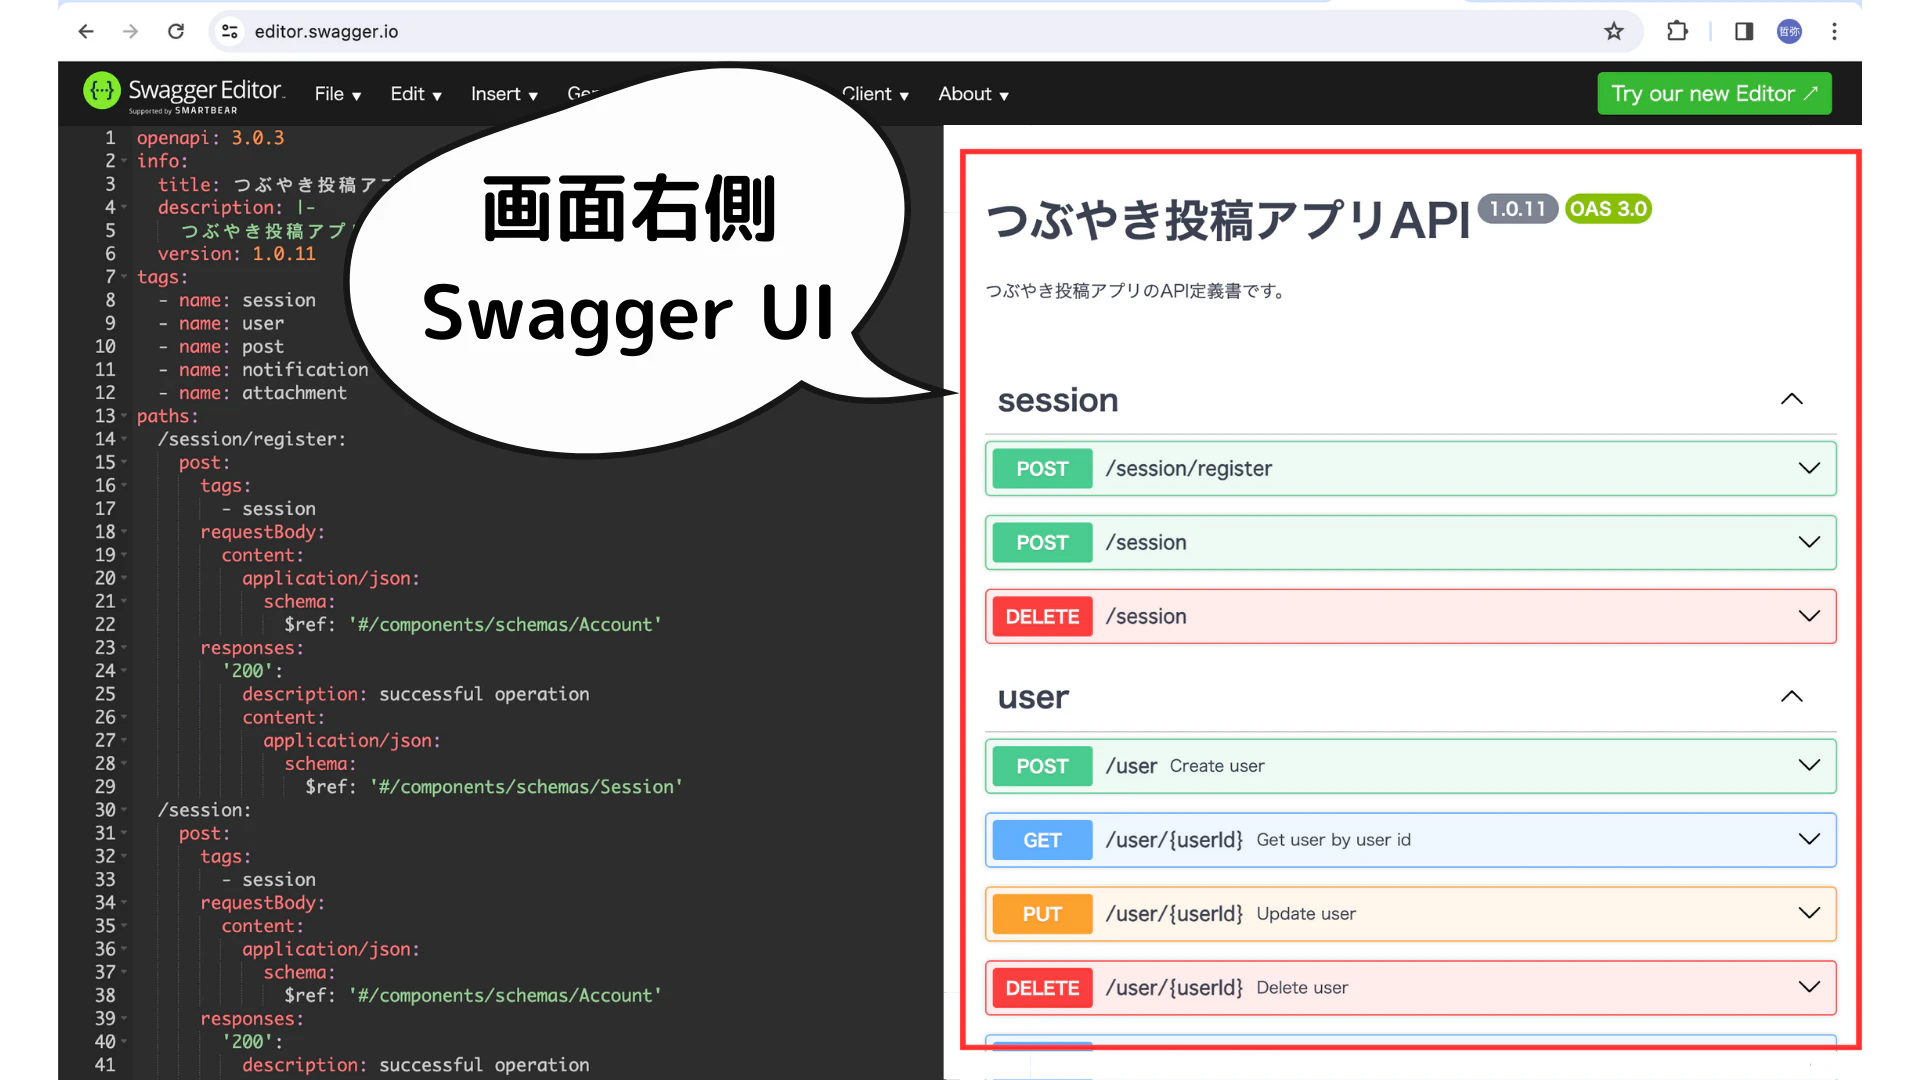Click the '- name: user' code line
The width and height of the screenshot is (1920, 1080).
pos(221,323)
